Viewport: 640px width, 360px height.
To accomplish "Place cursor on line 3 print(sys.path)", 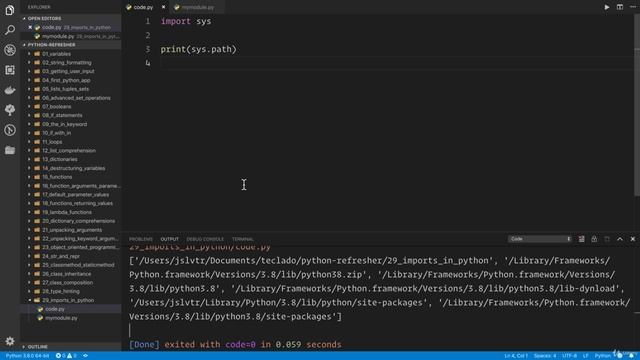I will point(198,49).
